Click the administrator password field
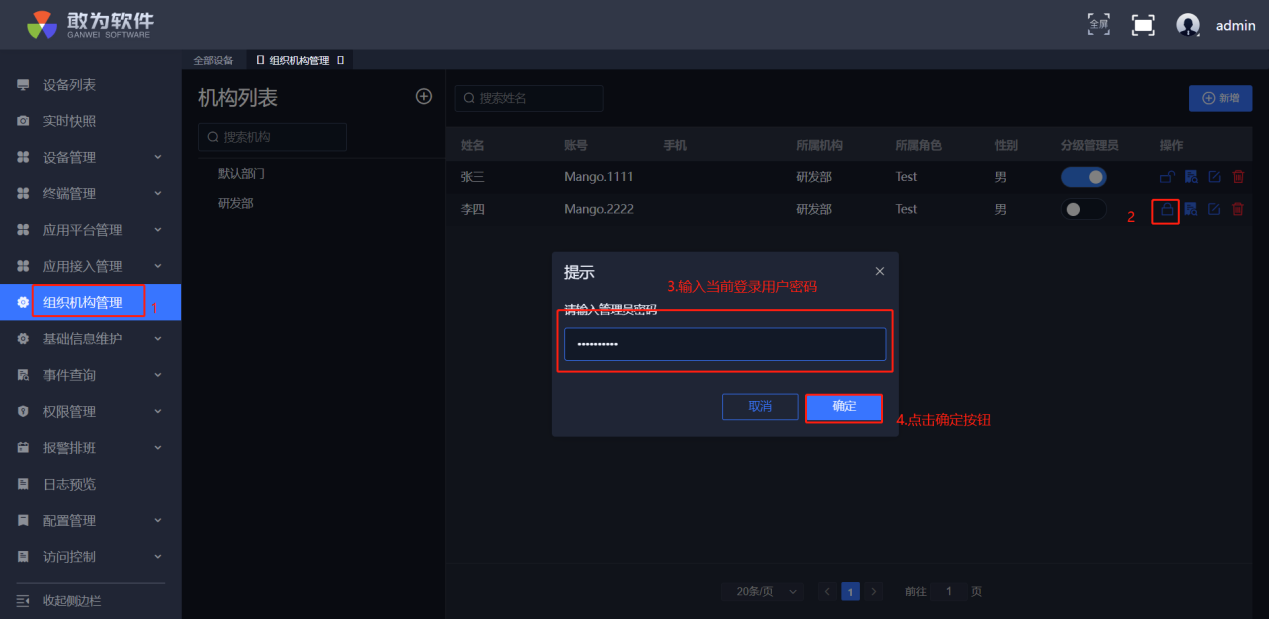This screenshot has height=619, width=1269. tap(725, 344)
